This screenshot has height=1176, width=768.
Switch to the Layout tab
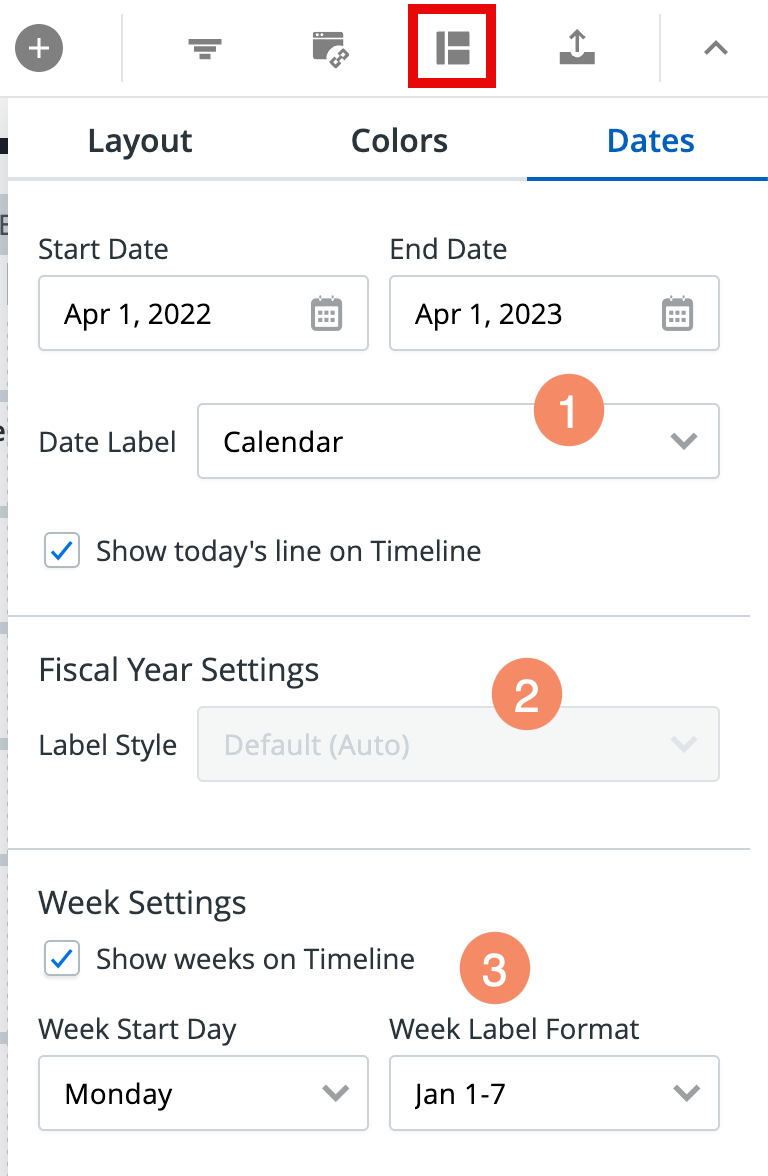click(x=139, y=140)
